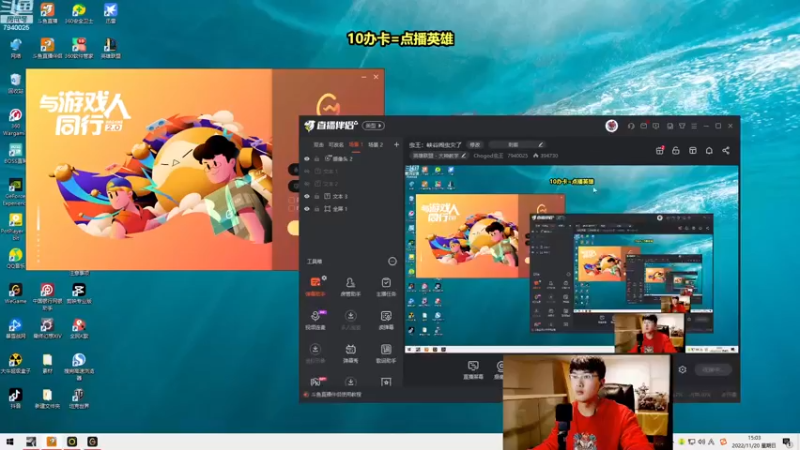Open the 主播任务 tool icon
Image resolution: width=800 pixels, height=450 pixels.
coord(386,286)
